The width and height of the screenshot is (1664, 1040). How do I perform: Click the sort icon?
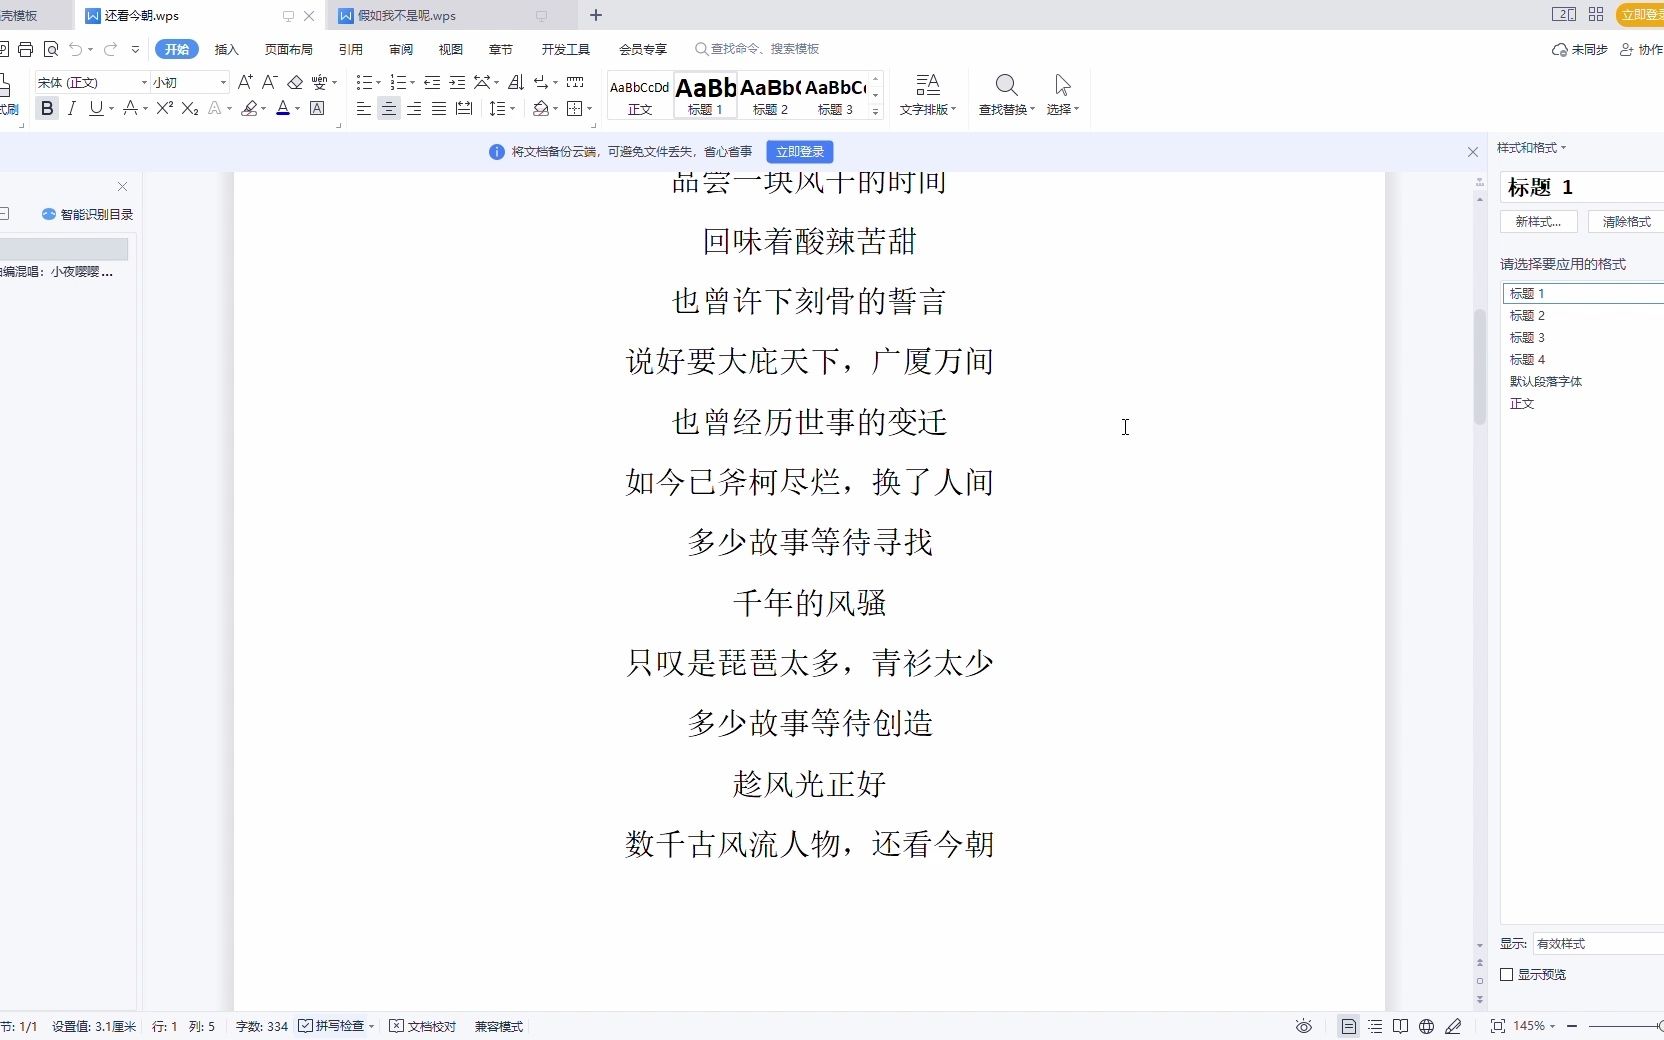tap(516, 82)
